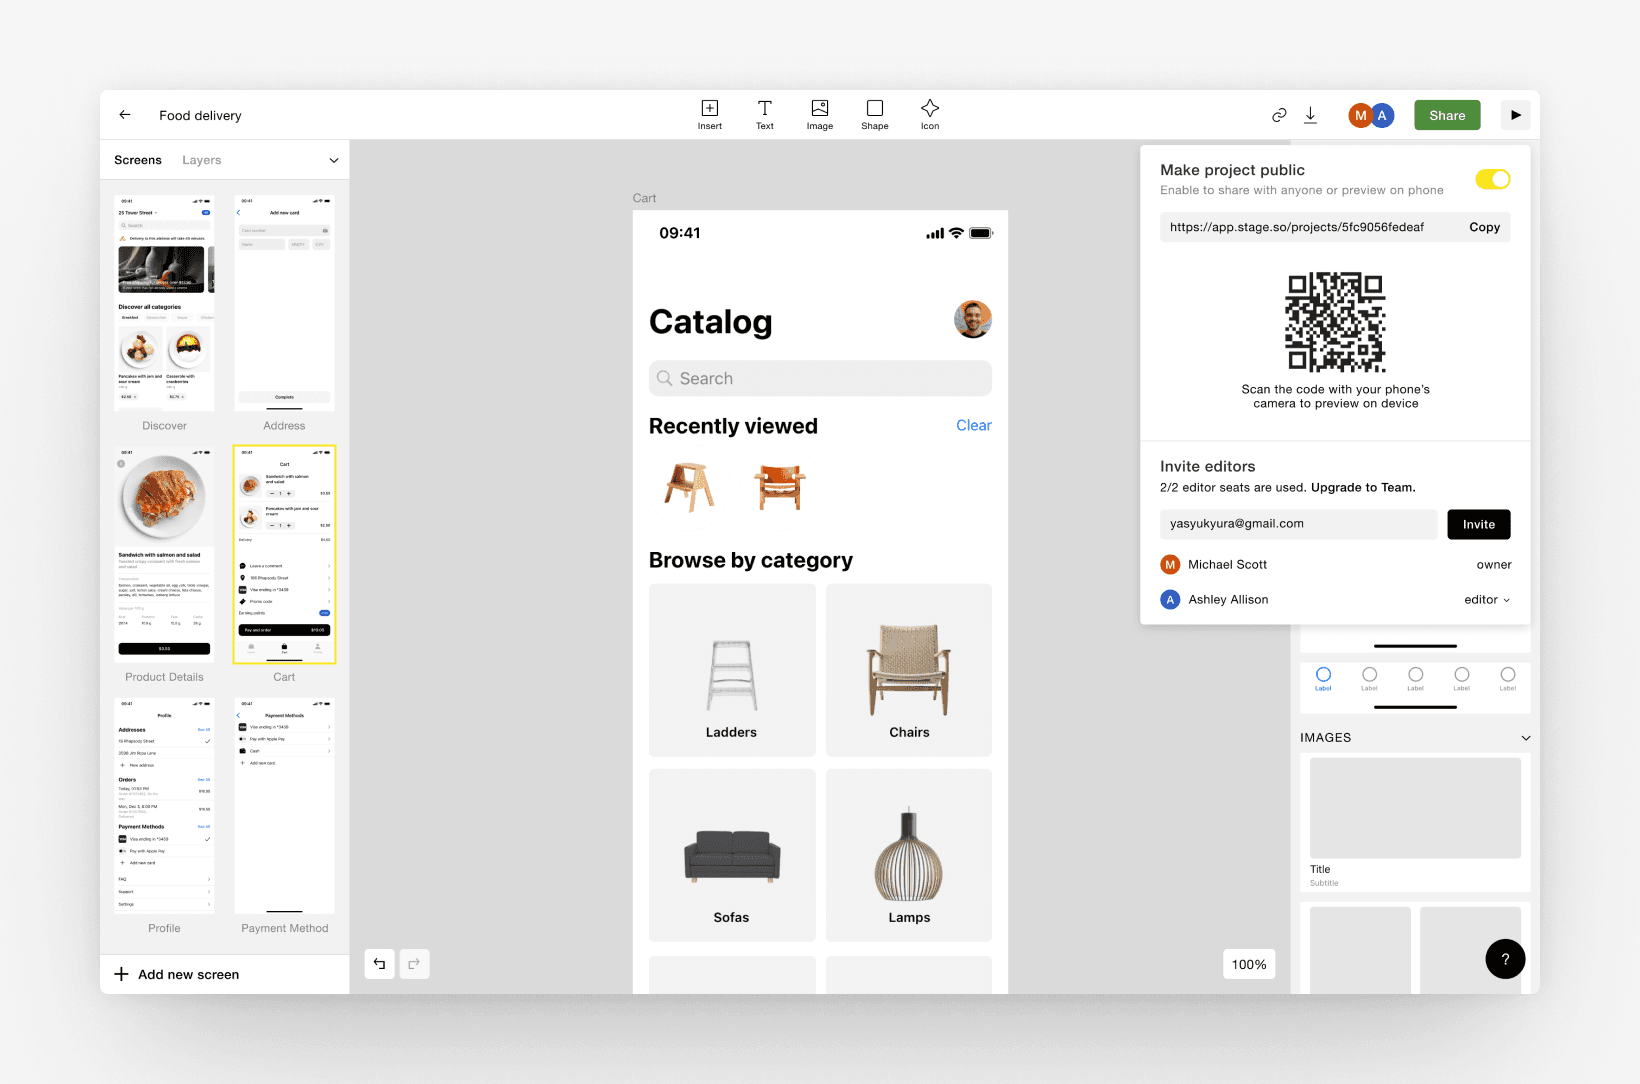Click Michael's orange M avatar in top bar

(x=1360, y=115)
